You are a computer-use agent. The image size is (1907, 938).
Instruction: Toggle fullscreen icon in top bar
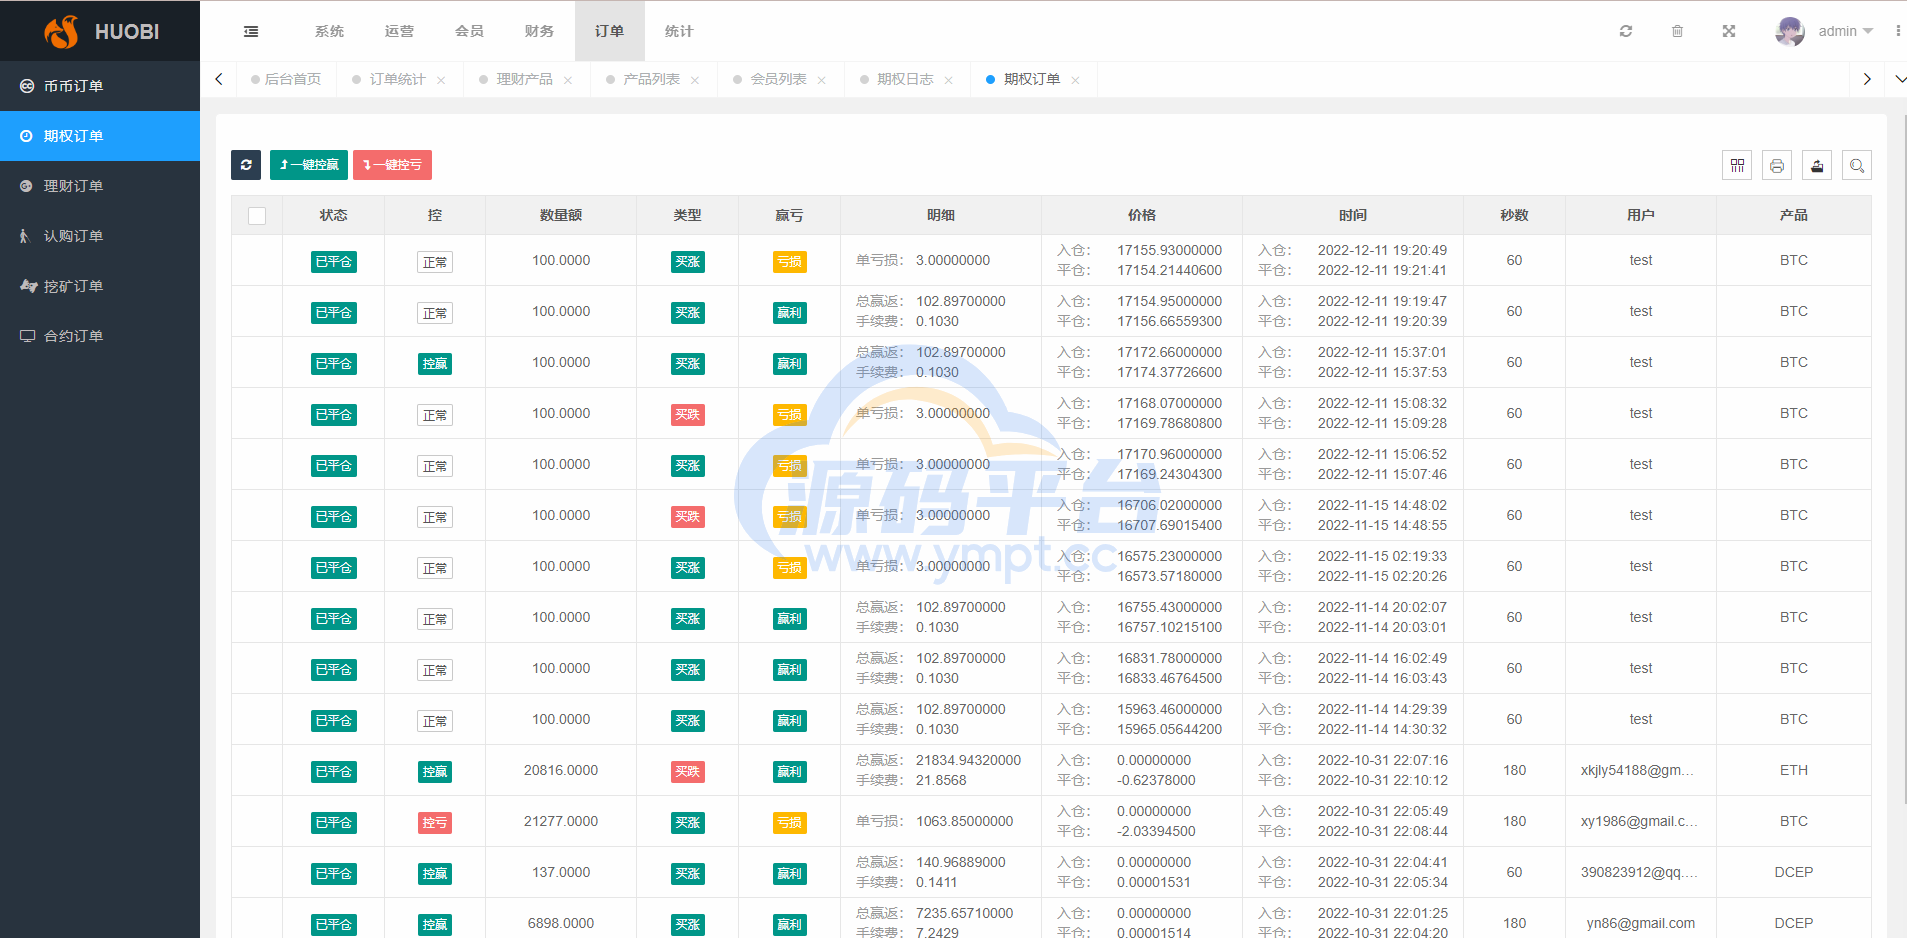1728,31
